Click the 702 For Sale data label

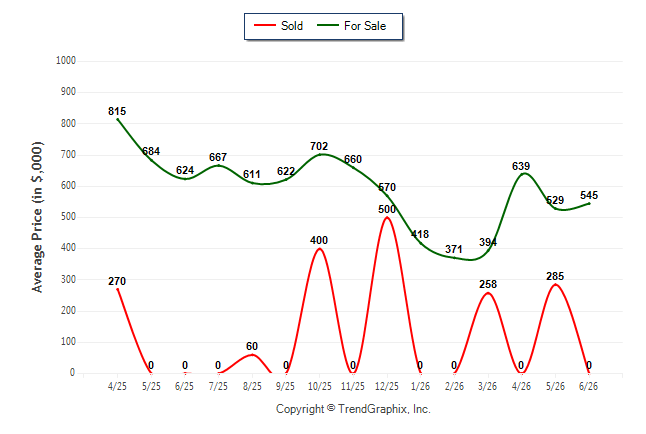319,146
